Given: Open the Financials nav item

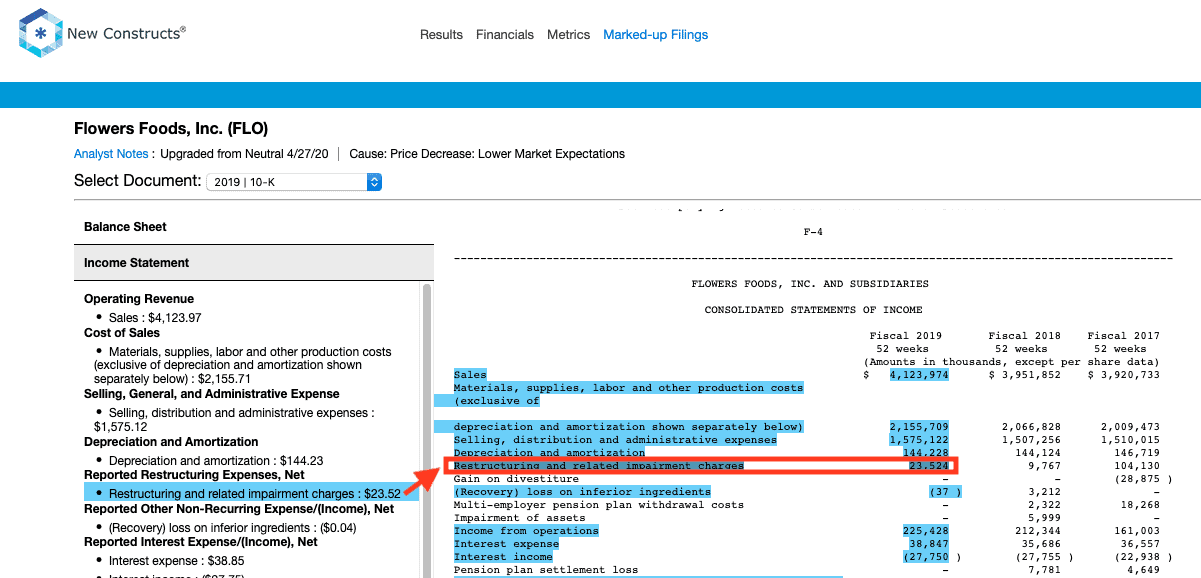Looking at the screenshot, I should [x=505, y=35].
